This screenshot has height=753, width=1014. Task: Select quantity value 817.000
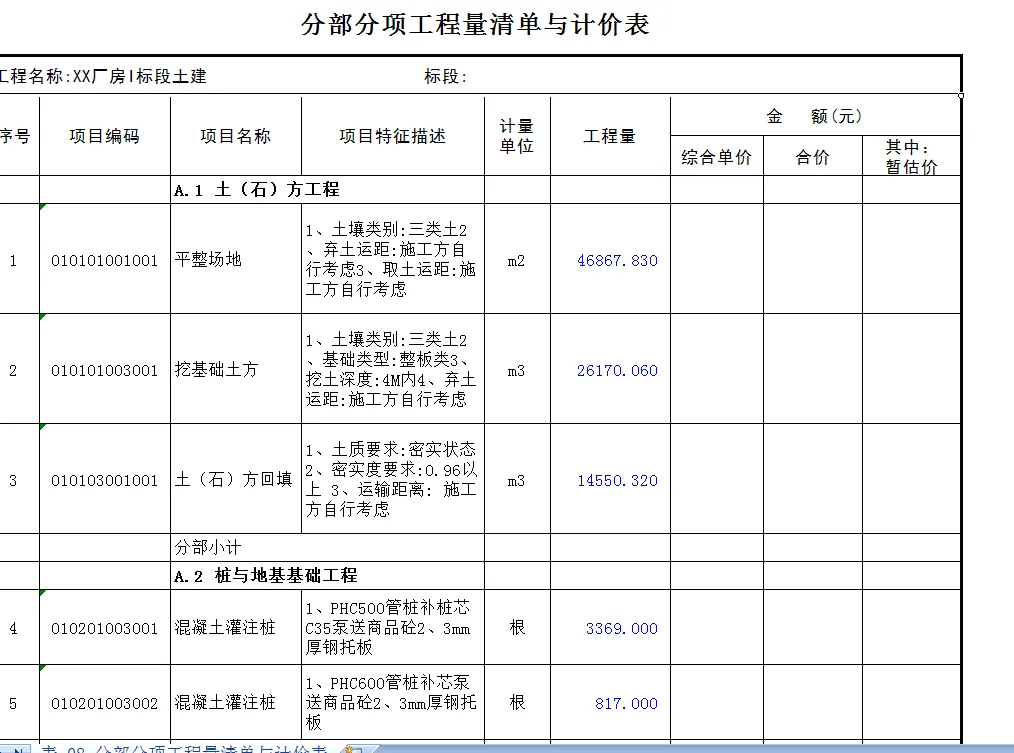[x=626, y=703]
